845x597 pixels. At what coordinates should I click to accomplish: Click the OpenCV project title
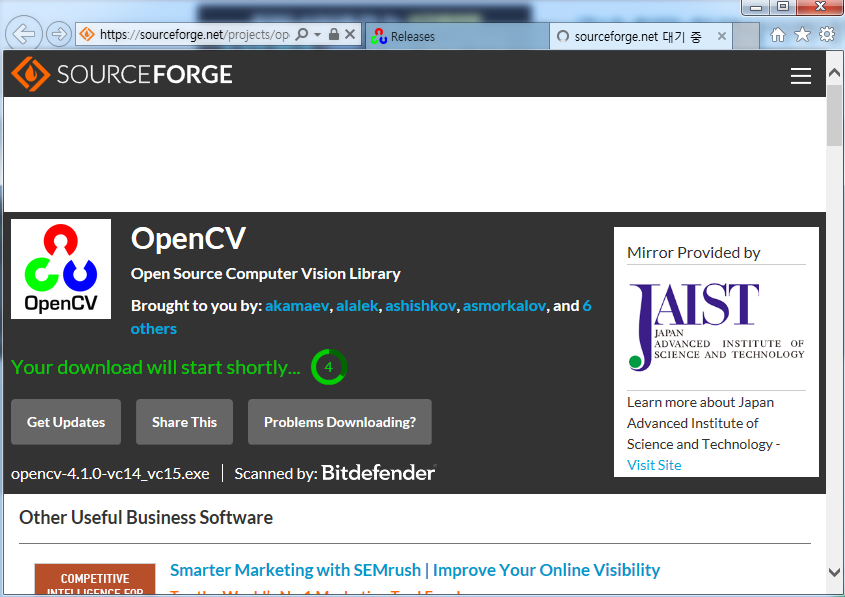point(188,238)
